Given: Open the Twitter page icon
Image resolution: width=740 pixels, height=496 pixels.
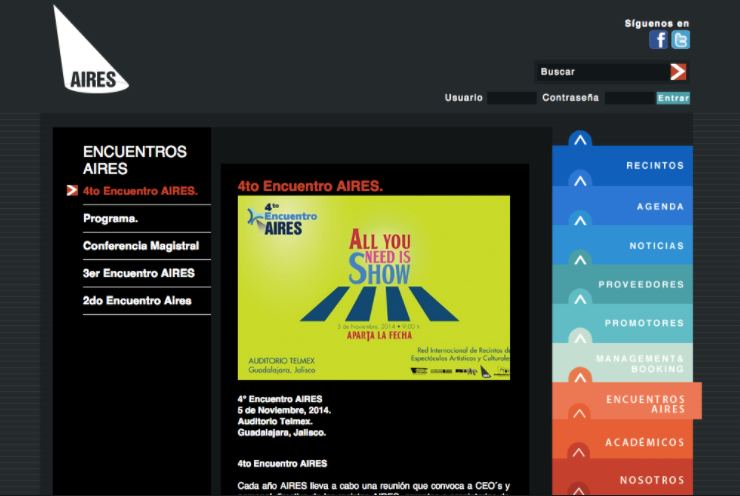Looking at the screenshot, I should pos(681,40).
